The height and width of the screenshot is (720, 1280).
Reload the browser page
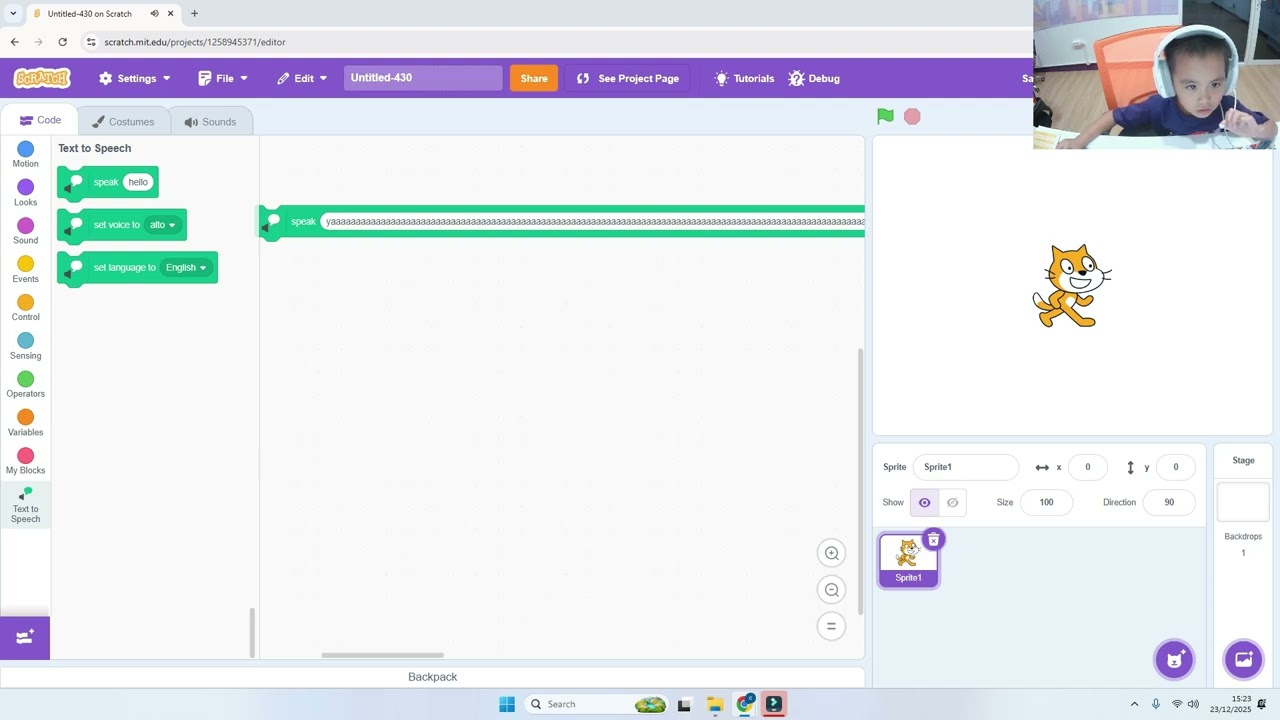[x=62, y=42]
